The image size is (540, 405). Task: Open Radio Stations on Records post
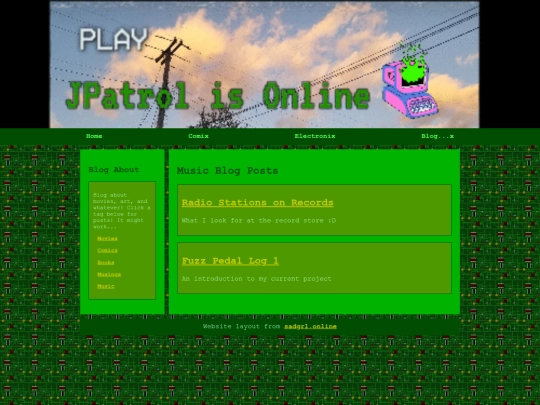pyautogui.click(x=258, y=202)
